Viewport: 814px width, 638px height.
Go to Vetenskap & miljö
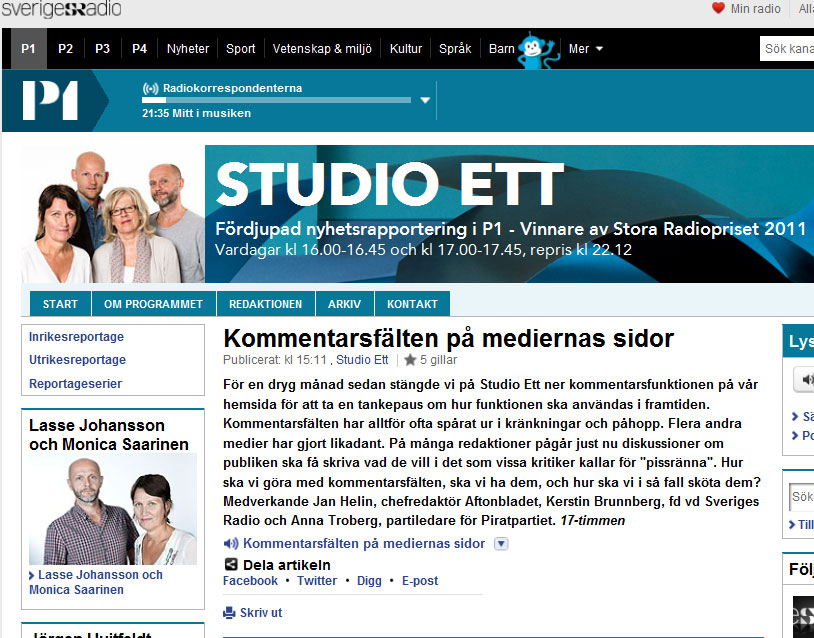[x=322, y=49]
